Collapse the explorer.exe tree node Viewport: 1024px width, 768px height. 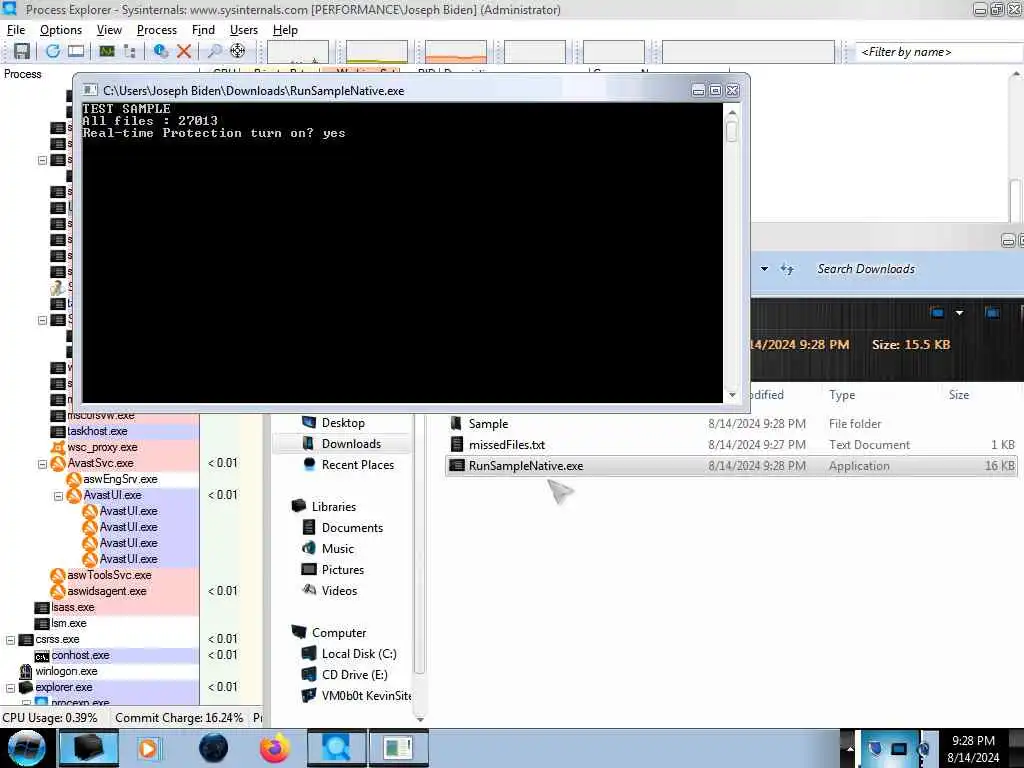tap(10, 688)
